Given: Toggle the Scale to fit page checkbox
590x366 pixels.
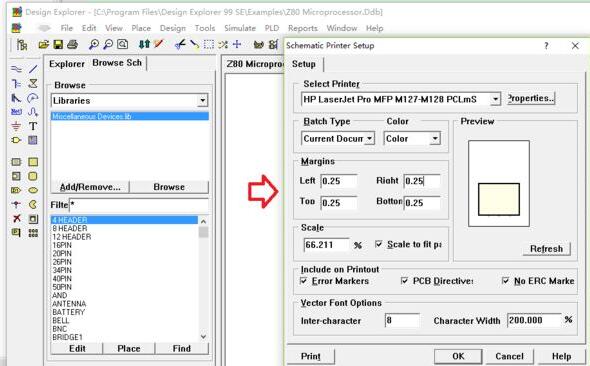Looking at the screenshot, I should 379,244.
